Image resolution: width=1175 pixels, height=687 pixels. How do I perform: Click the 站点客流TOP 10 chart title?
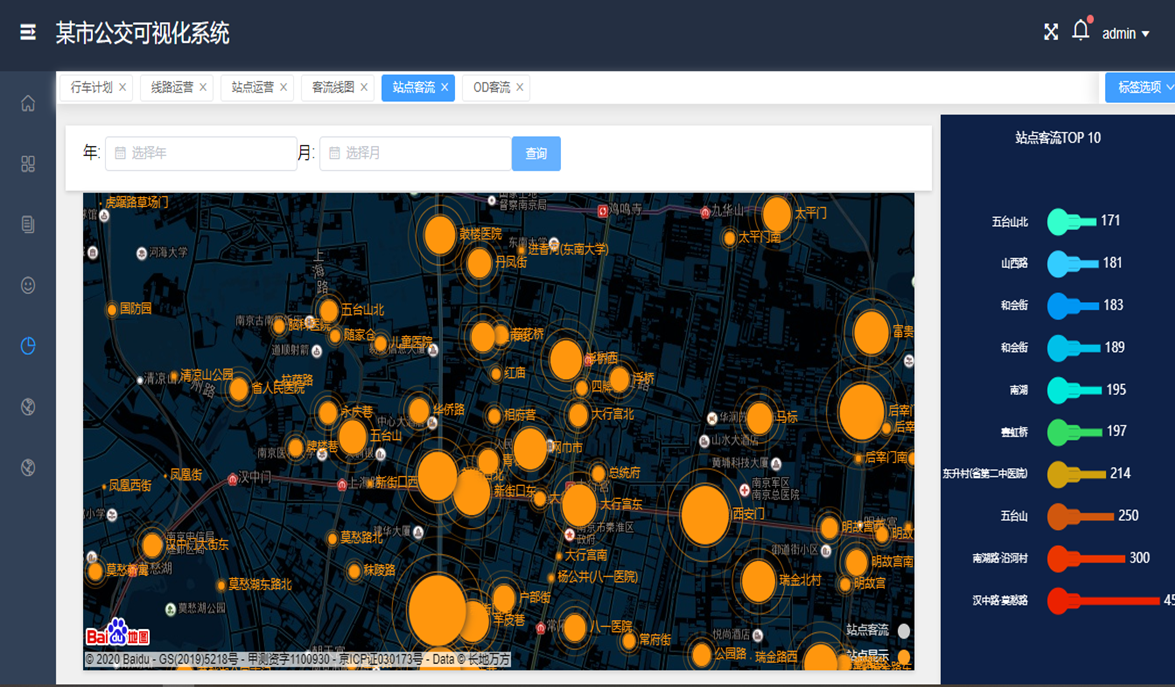pos(1057,138)
